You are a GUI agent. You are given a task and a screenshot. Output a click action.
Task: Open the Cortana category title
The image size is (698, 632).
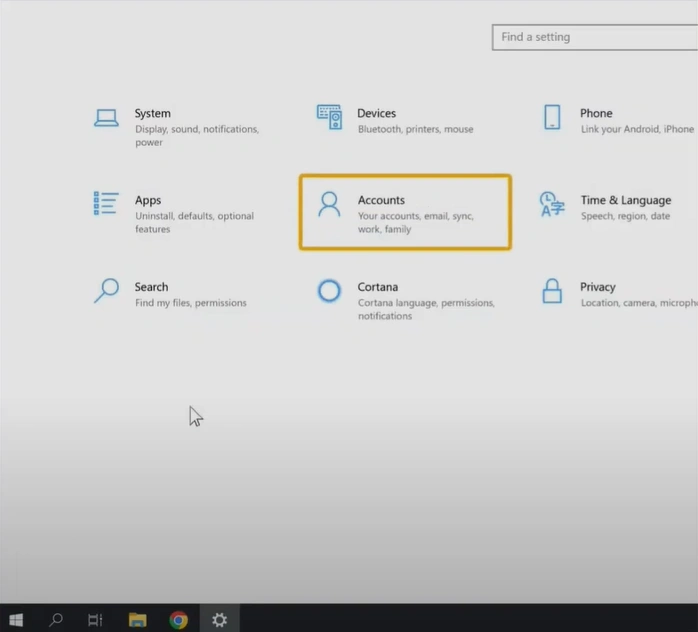[378, 287]
